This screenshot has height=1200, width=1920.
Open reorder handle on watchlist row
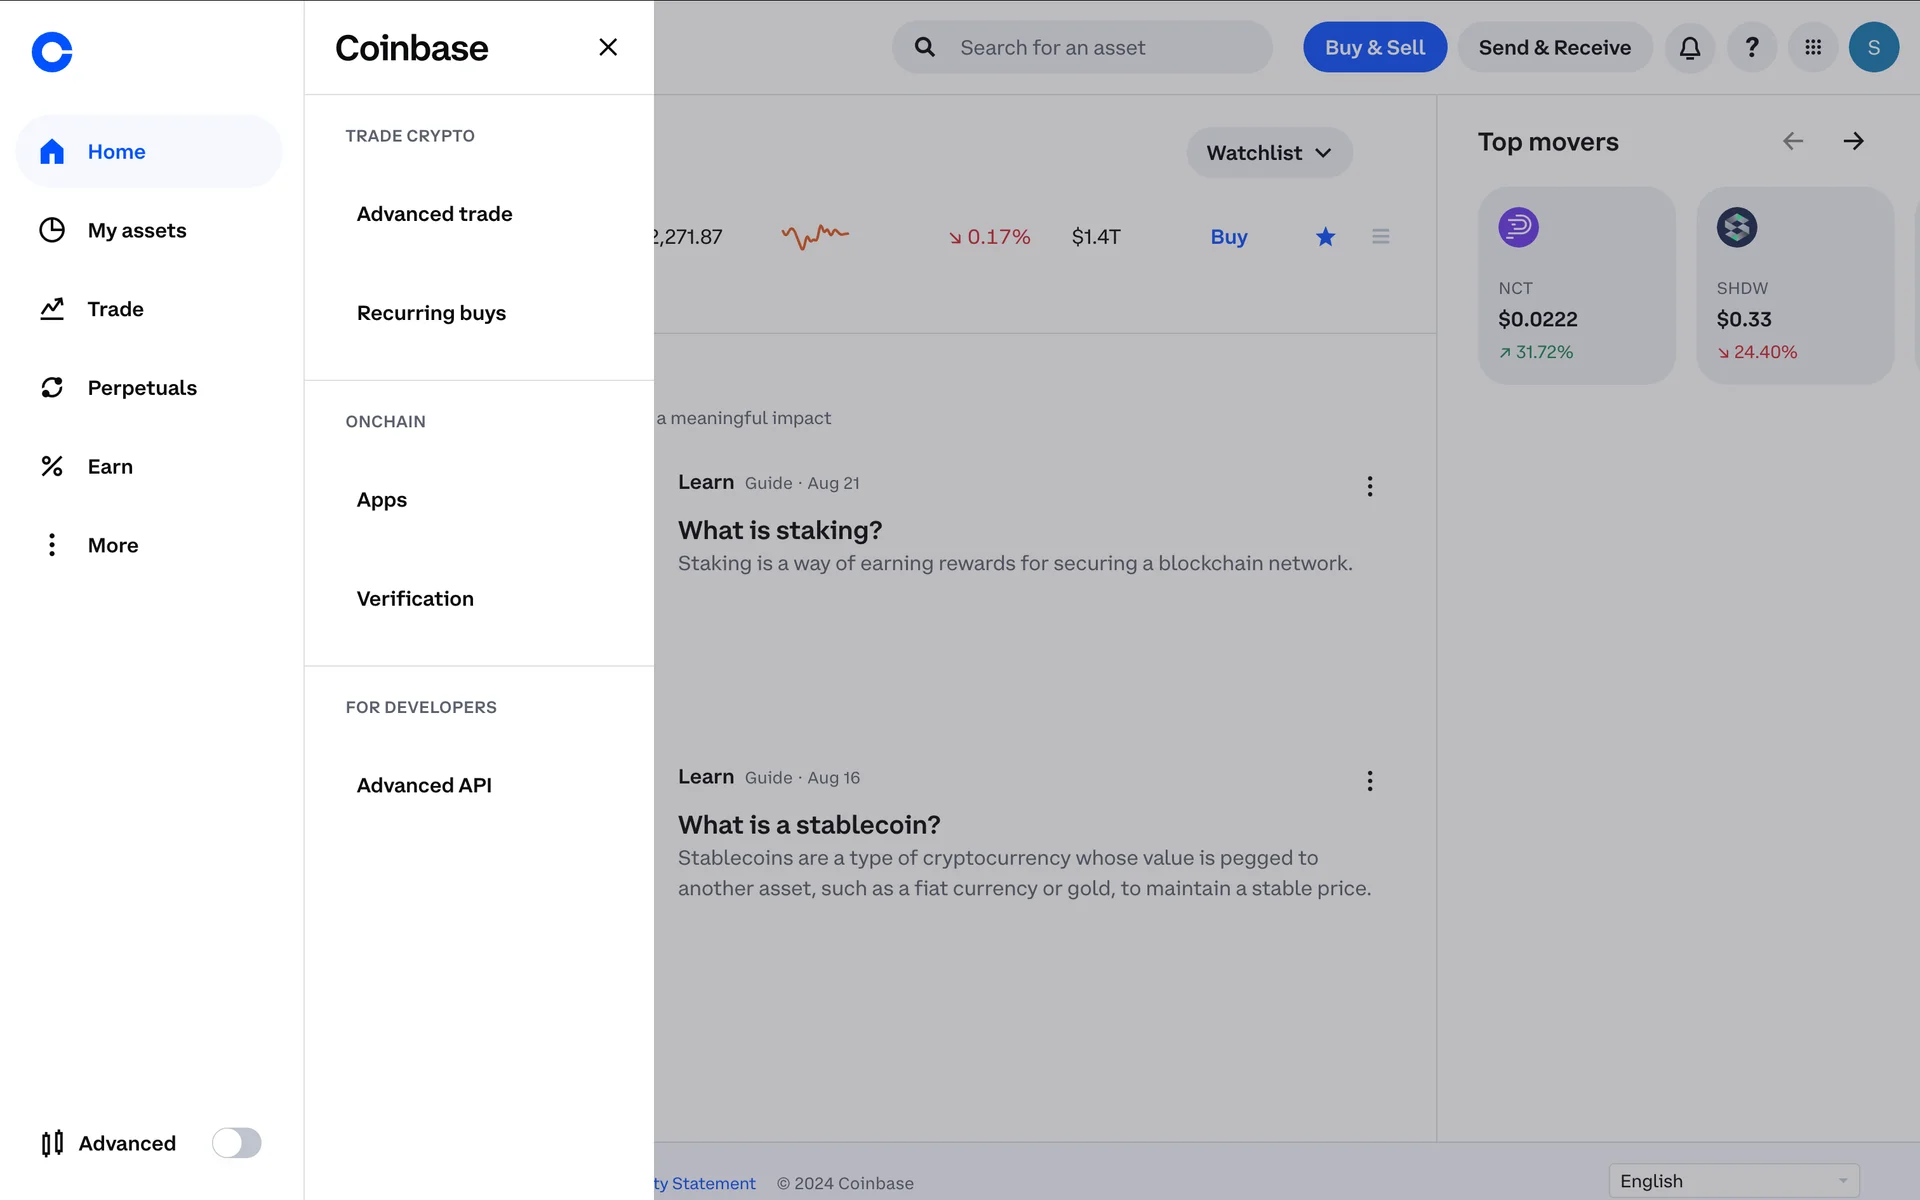[x=1380, y=237]
